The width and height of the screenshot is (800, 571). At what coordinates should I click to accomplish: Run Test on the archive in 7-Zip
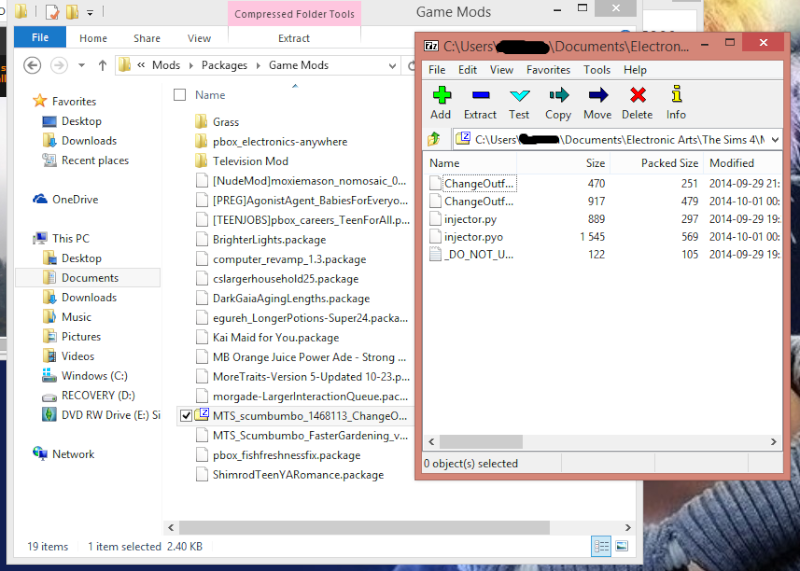tap(519, 103)
